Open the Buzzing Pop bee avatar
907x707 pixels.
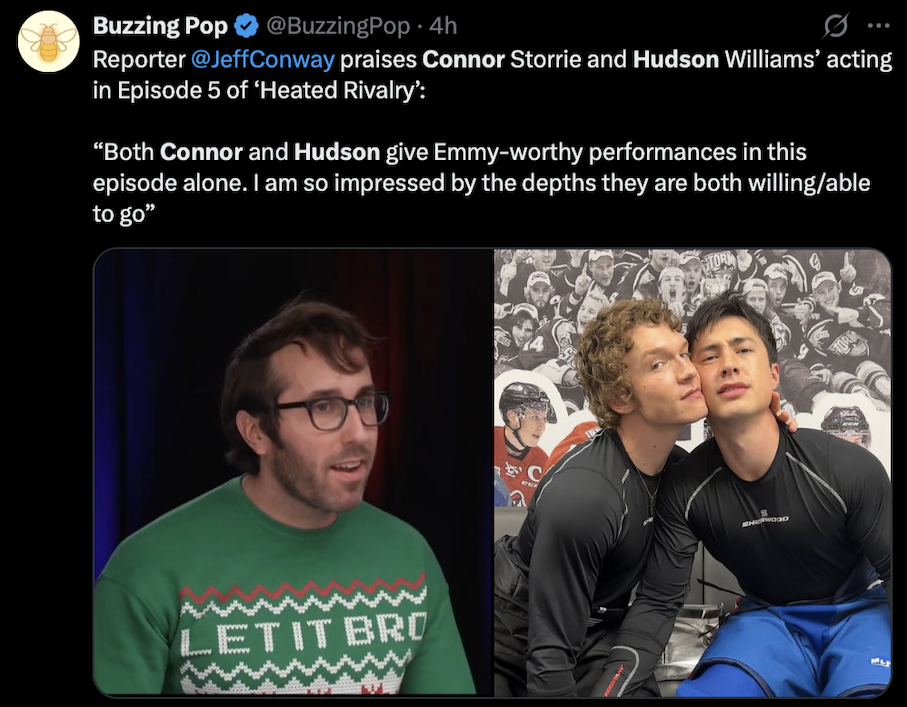[x=48, y=42]
